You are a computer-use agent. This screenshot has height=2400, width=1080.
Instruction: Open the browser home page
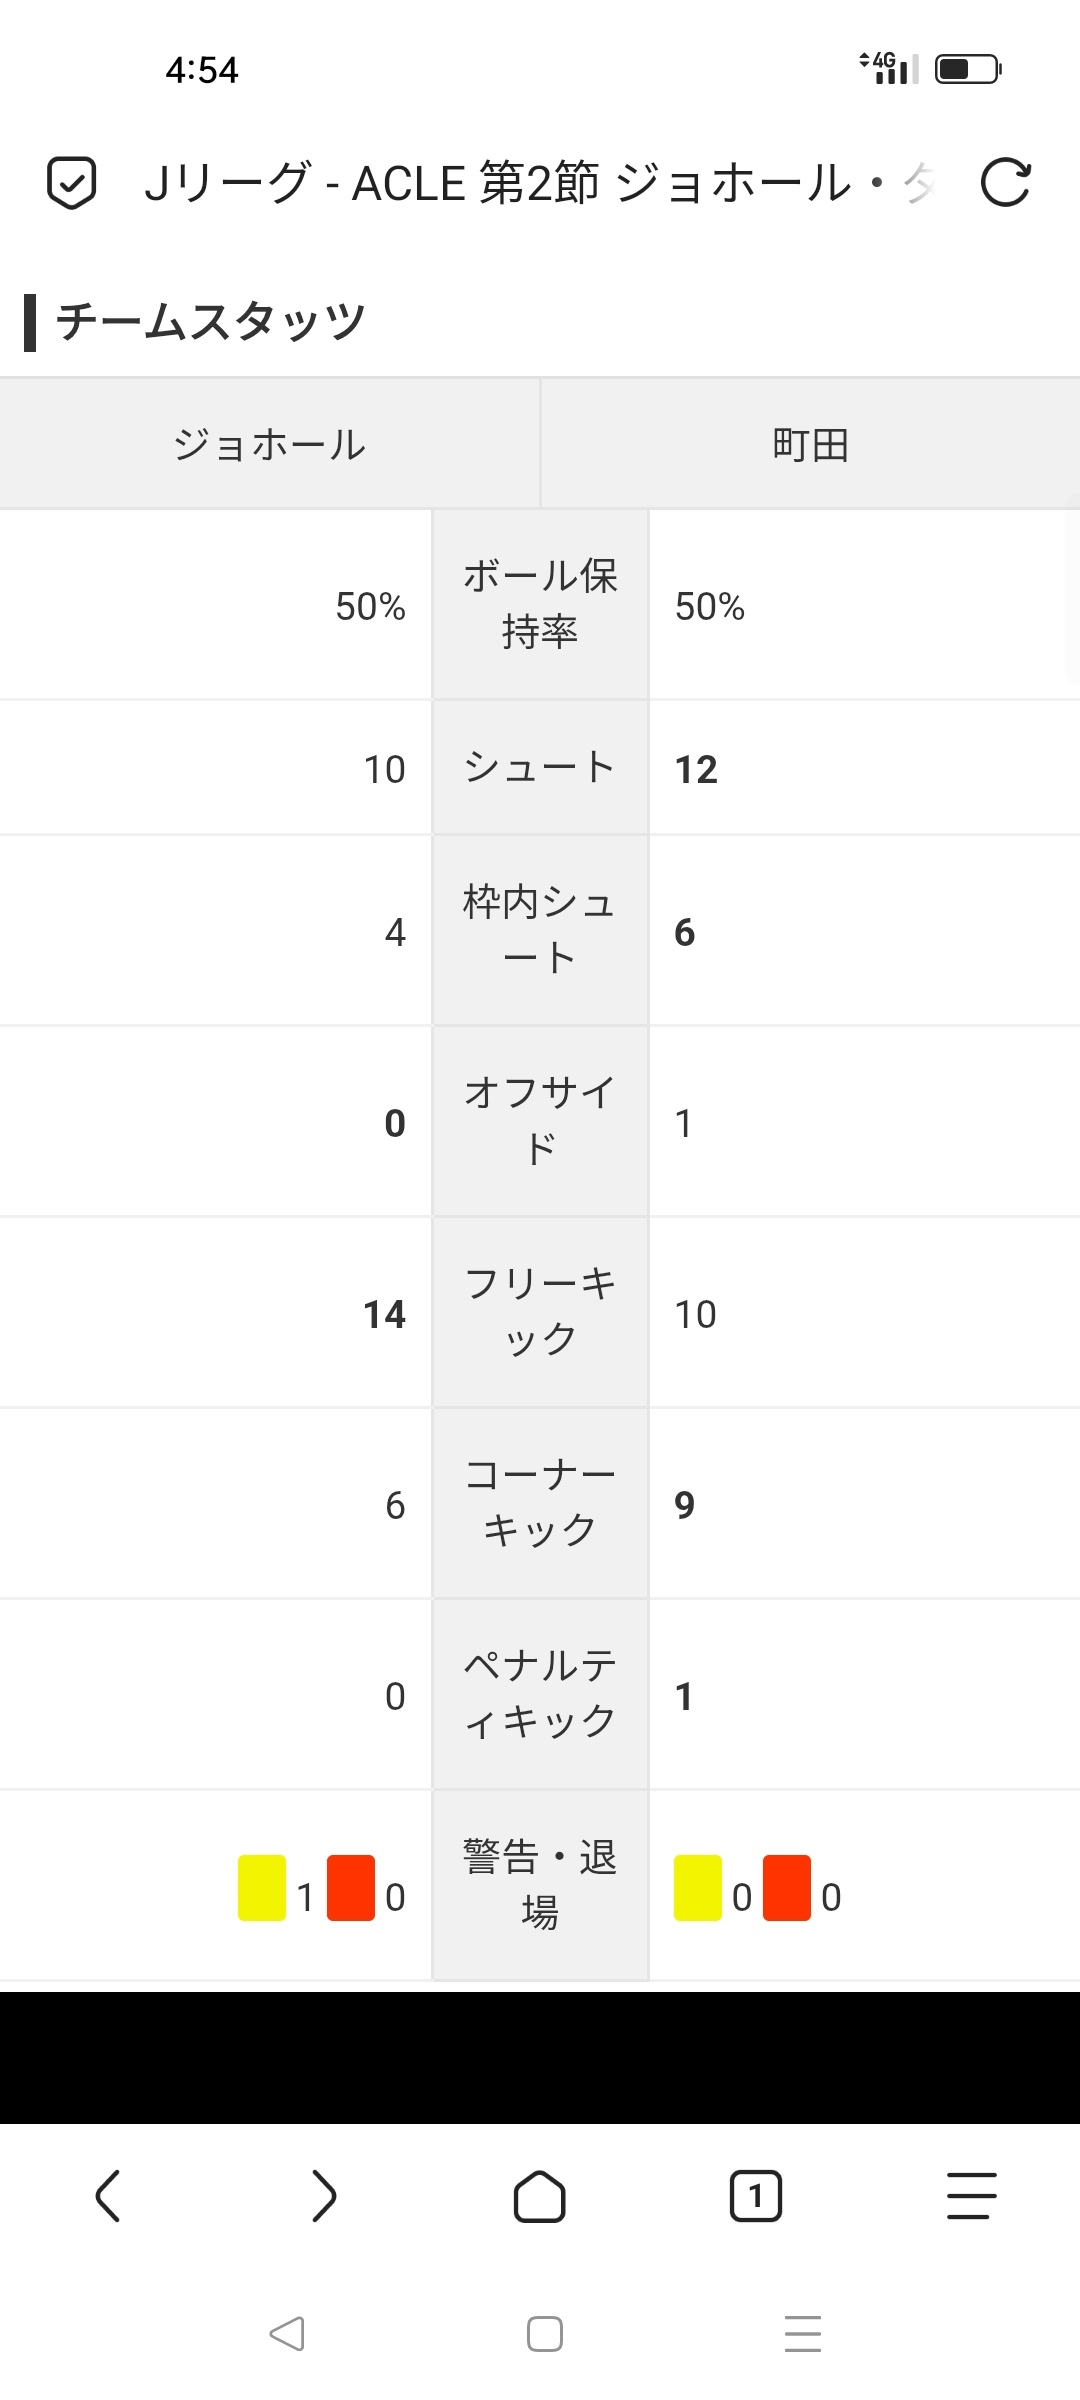click(x=540, y=2196)
